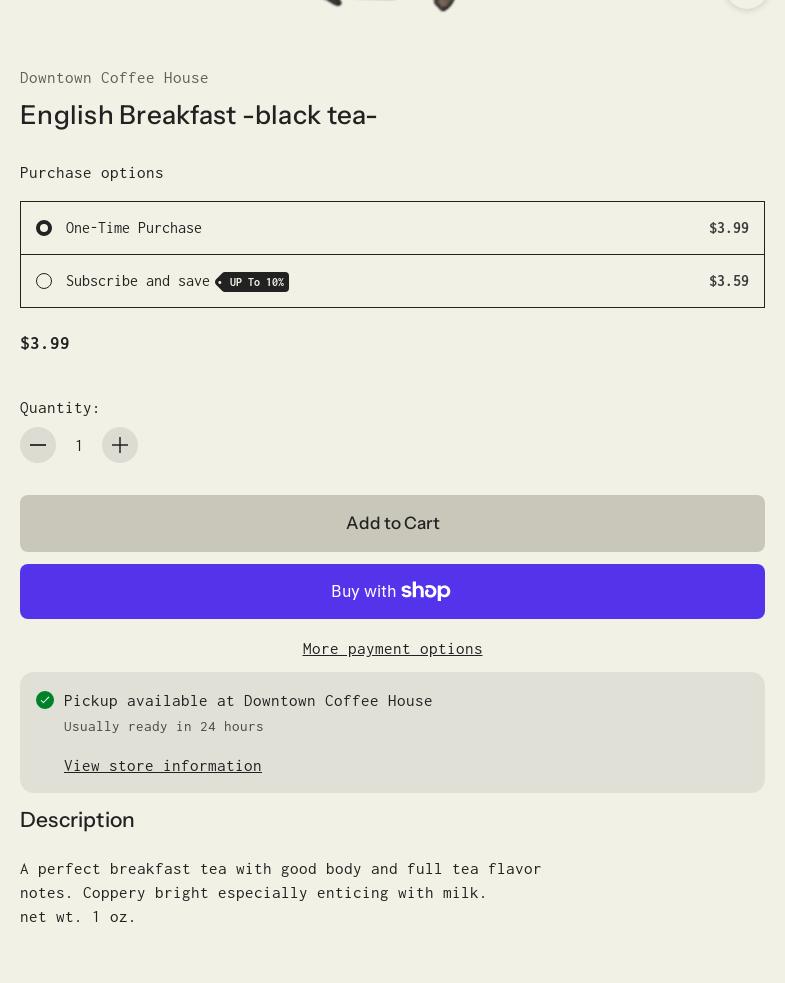Click the "UP To 10%" savings badge
Viewport: 785px width, 983px height.
tap(254, 282)
